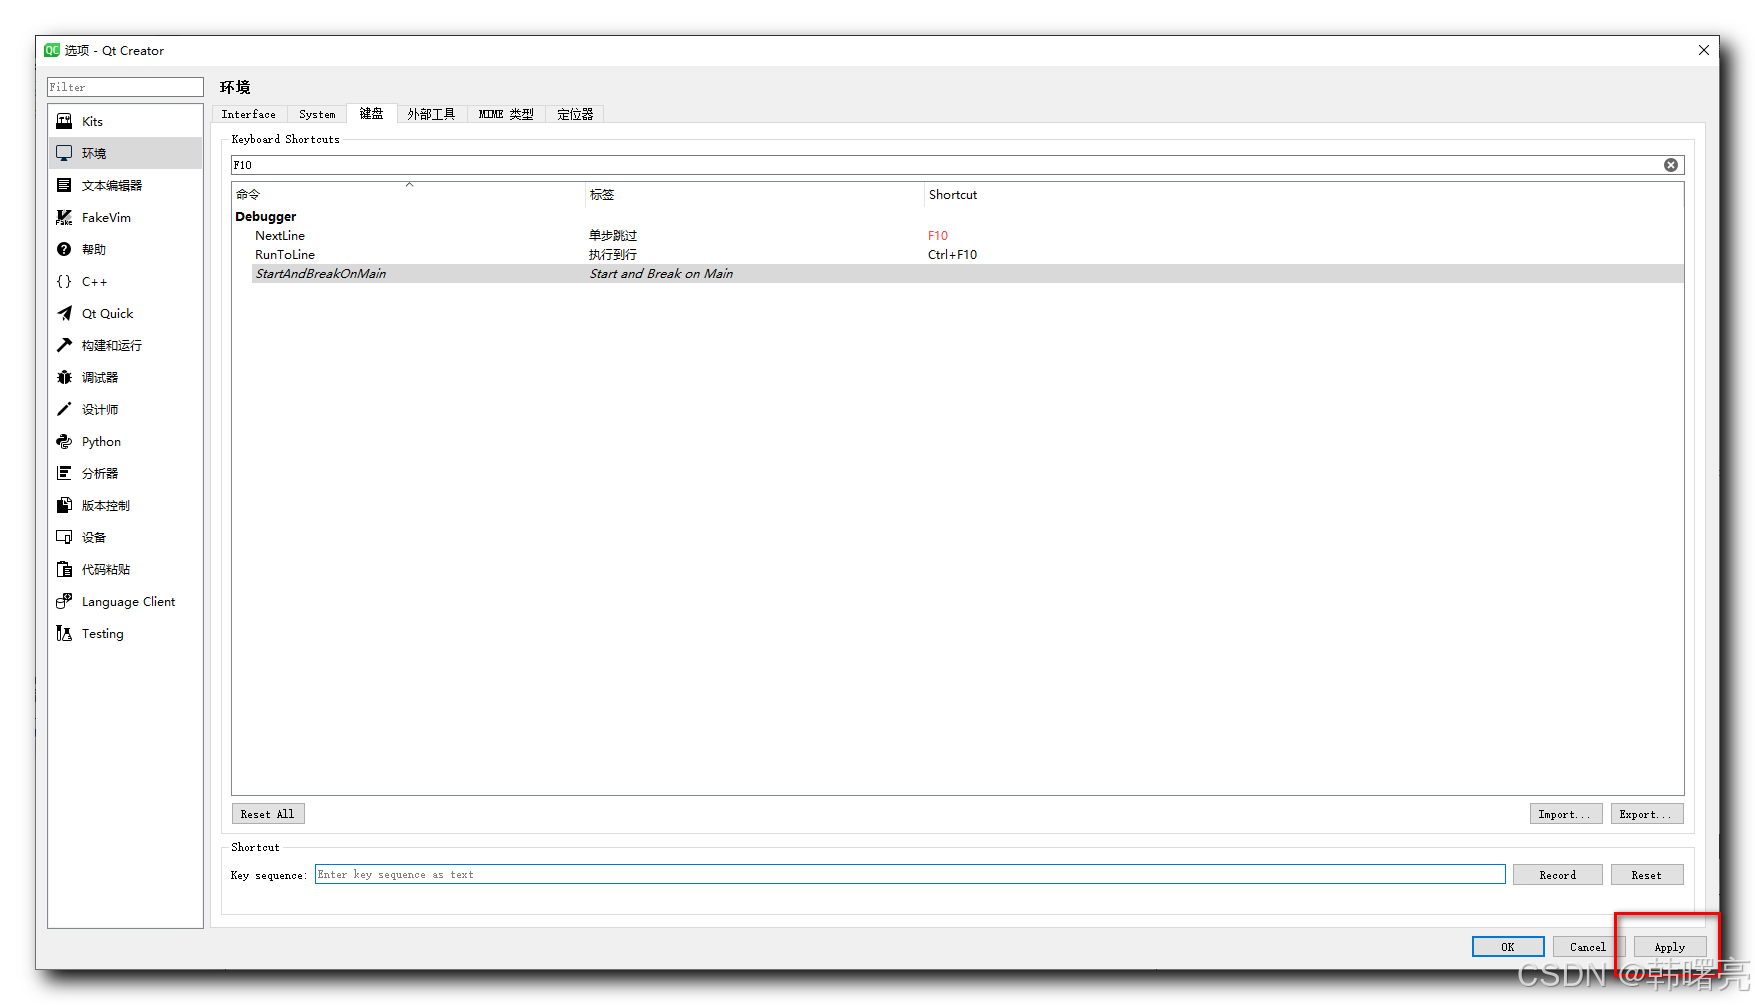
Task: Click the Ctrl+F10 shortcut cell
Action: click(x=952, y=255)
